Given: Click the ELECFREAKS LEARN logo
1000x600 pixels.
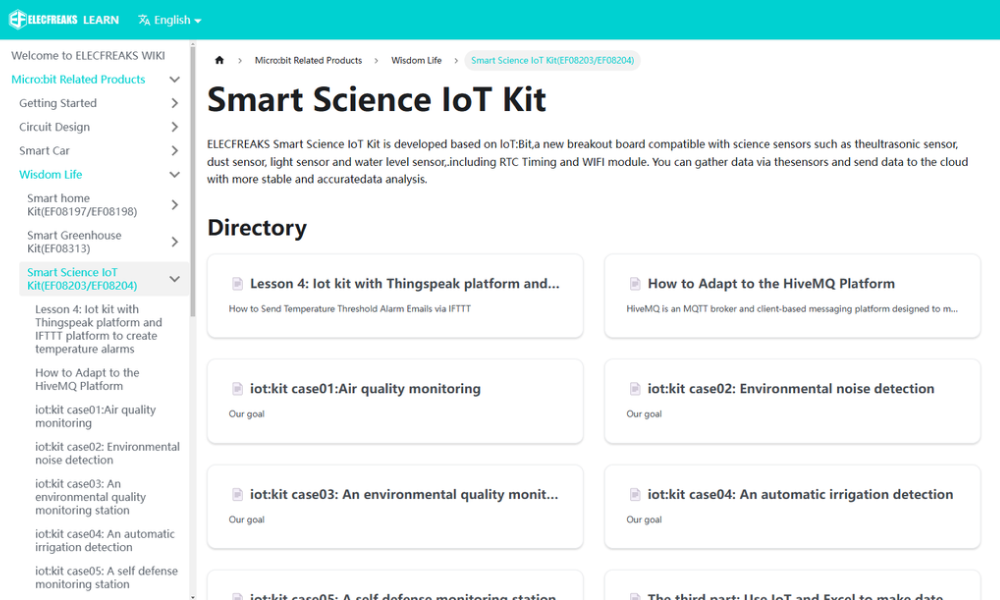Looking at the screenshot, I should click(x=64, y=20).
